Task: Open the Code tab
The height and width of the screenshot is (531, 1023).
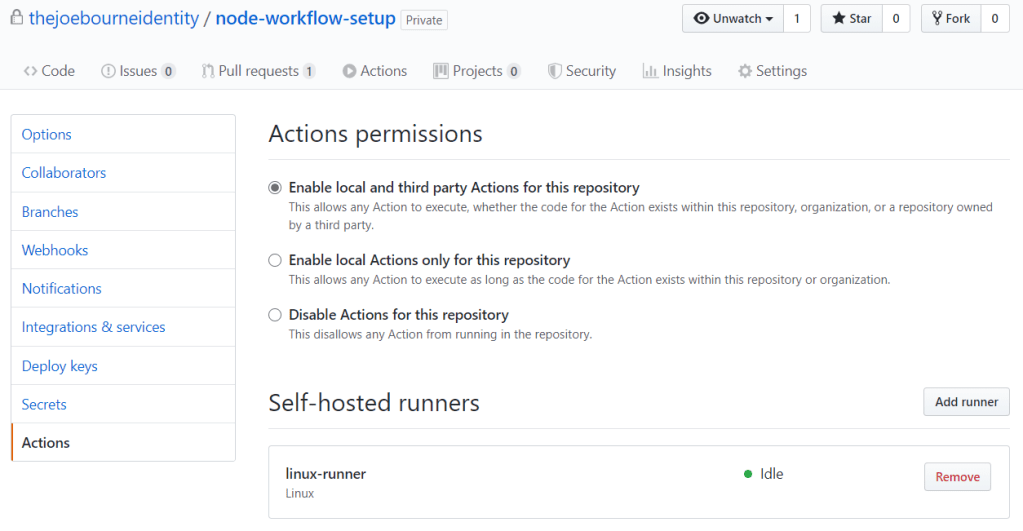Action: tap(49, 71)
